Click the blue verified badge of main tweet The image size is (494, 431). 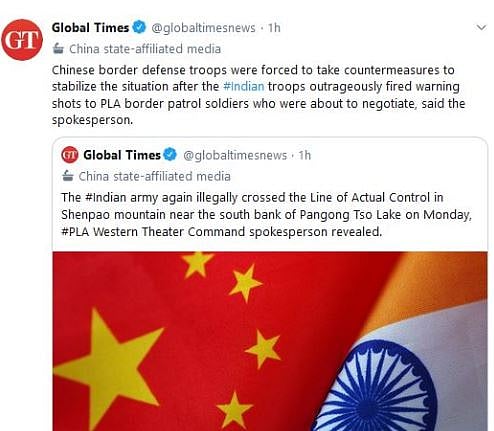(139, 27)
